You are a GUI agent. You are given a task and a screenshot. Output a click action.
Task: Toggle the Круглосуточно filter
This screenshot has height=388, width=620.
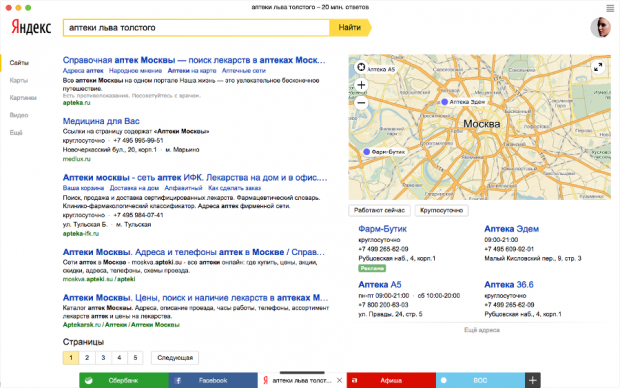[442, 210]
